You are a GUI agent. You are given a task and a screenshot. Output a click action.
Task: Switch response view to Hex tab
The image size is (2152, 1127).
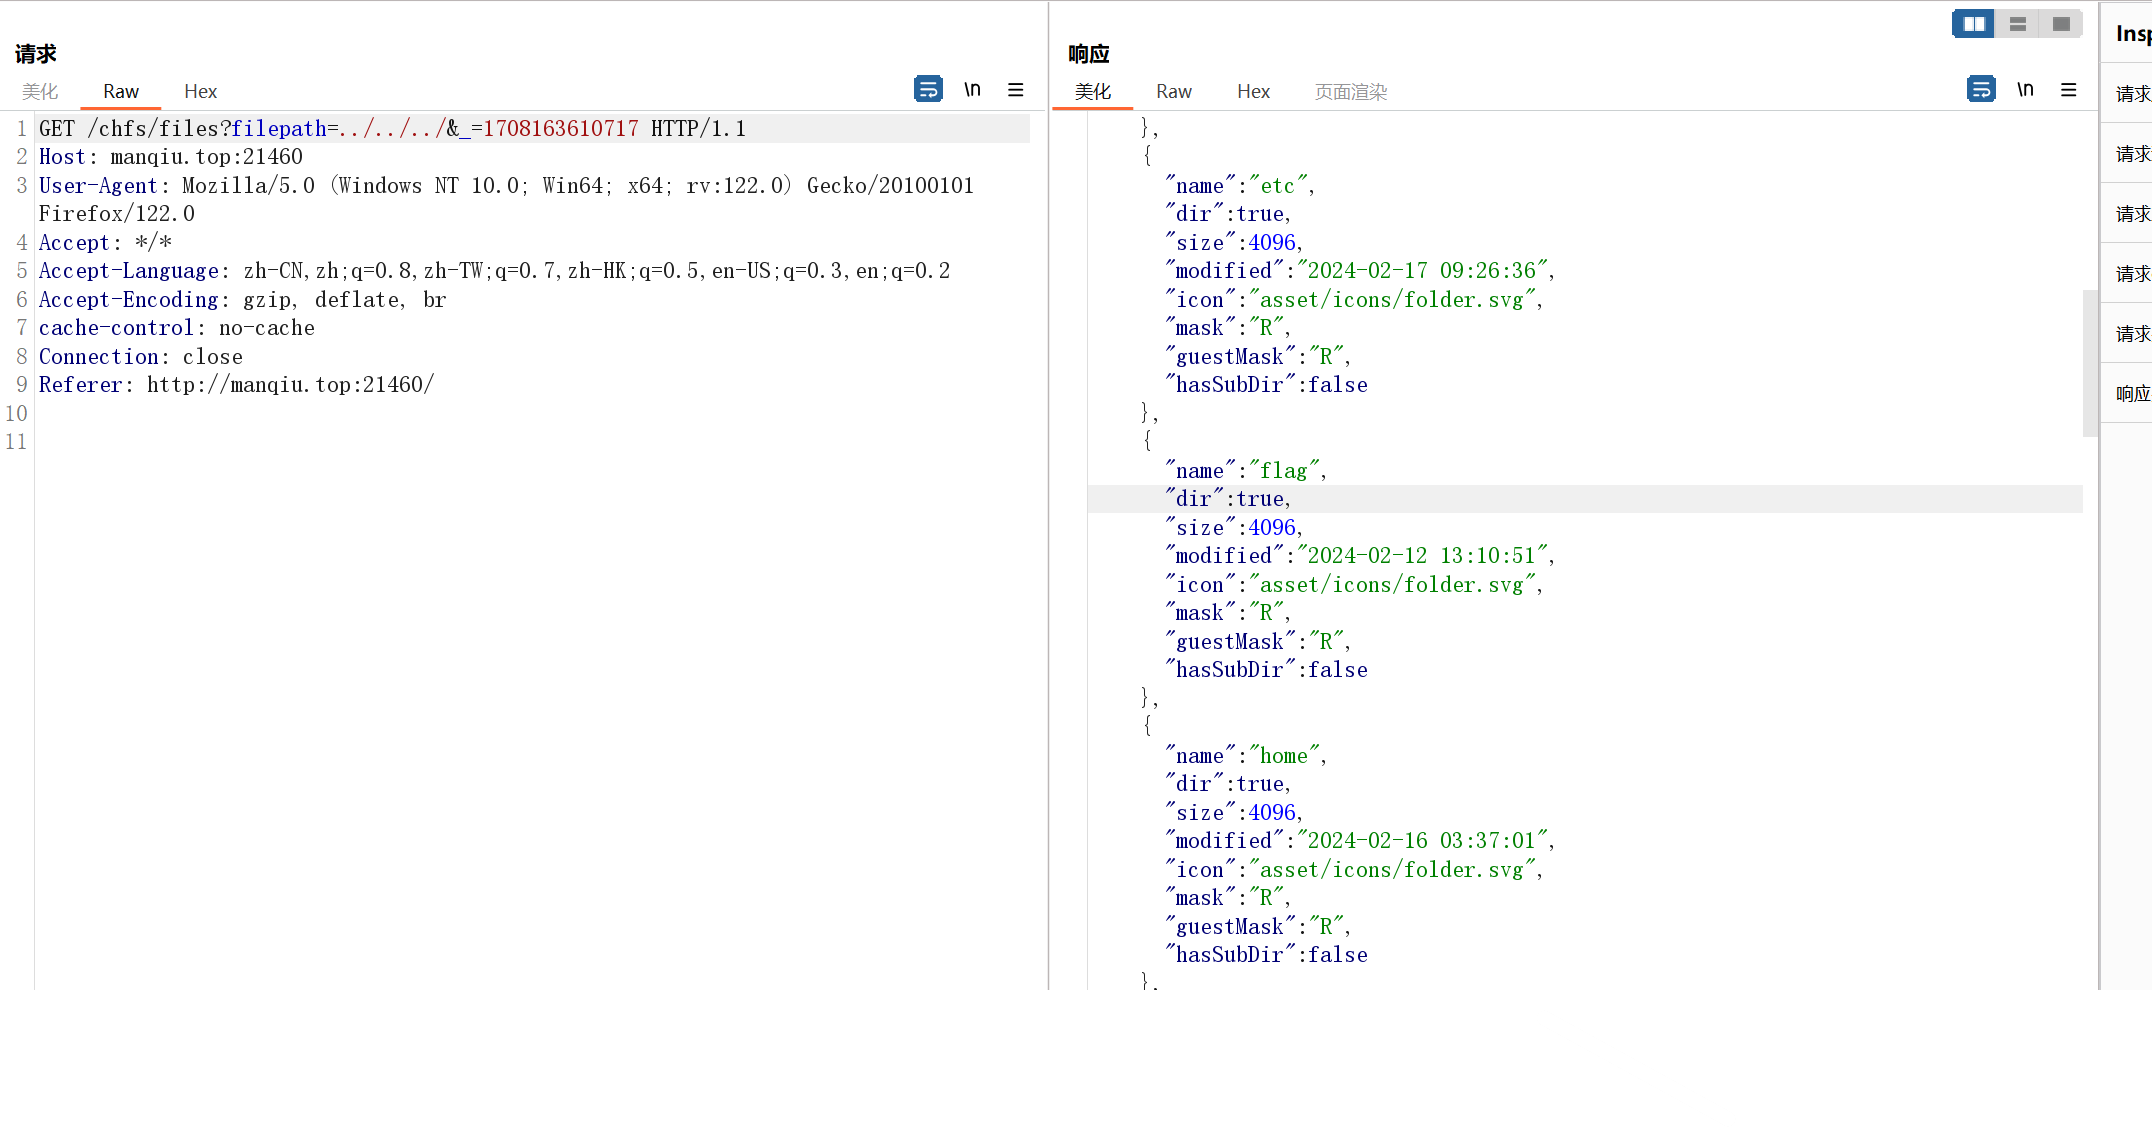click(x=1254, y=92)
